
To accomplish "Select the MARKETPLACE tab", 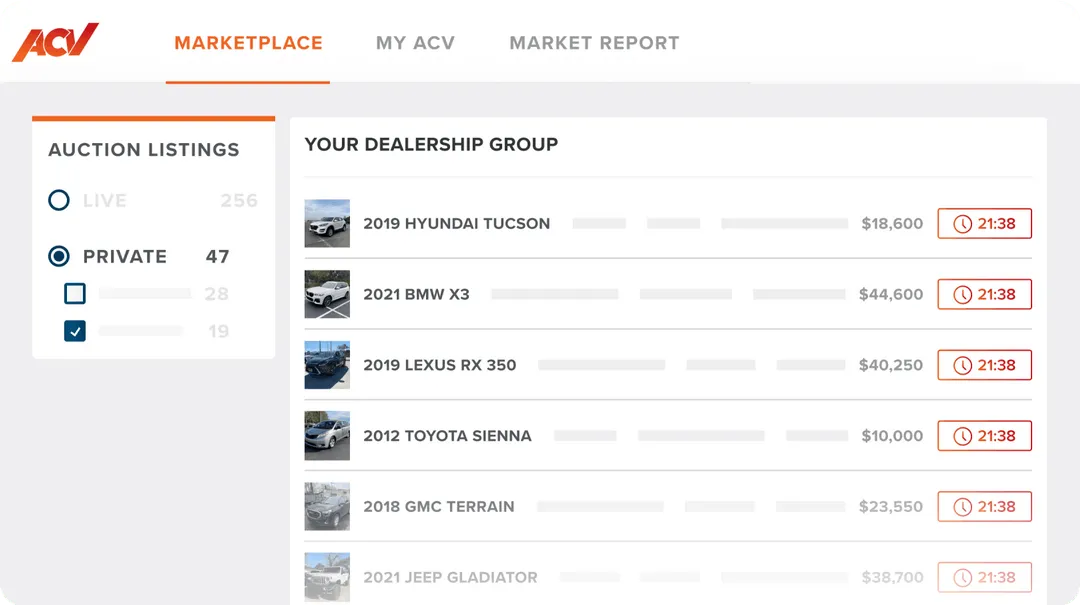I will [x=248, y=42].
